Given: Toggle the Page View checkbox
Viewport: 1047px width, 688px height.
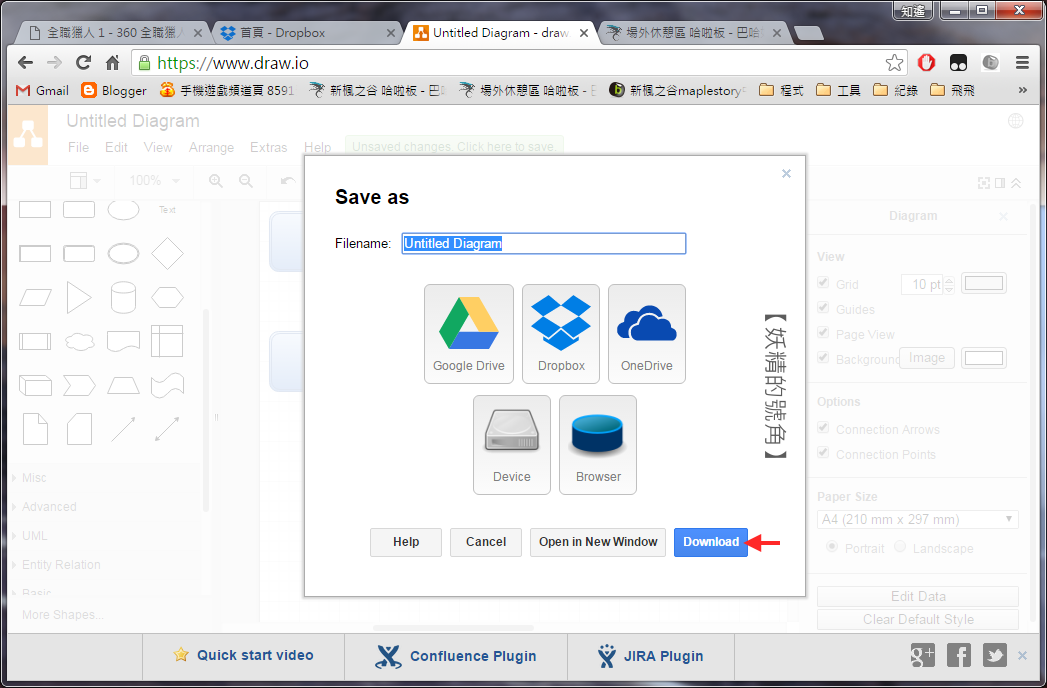Looking at the screenshot, I should coord(823,333).
